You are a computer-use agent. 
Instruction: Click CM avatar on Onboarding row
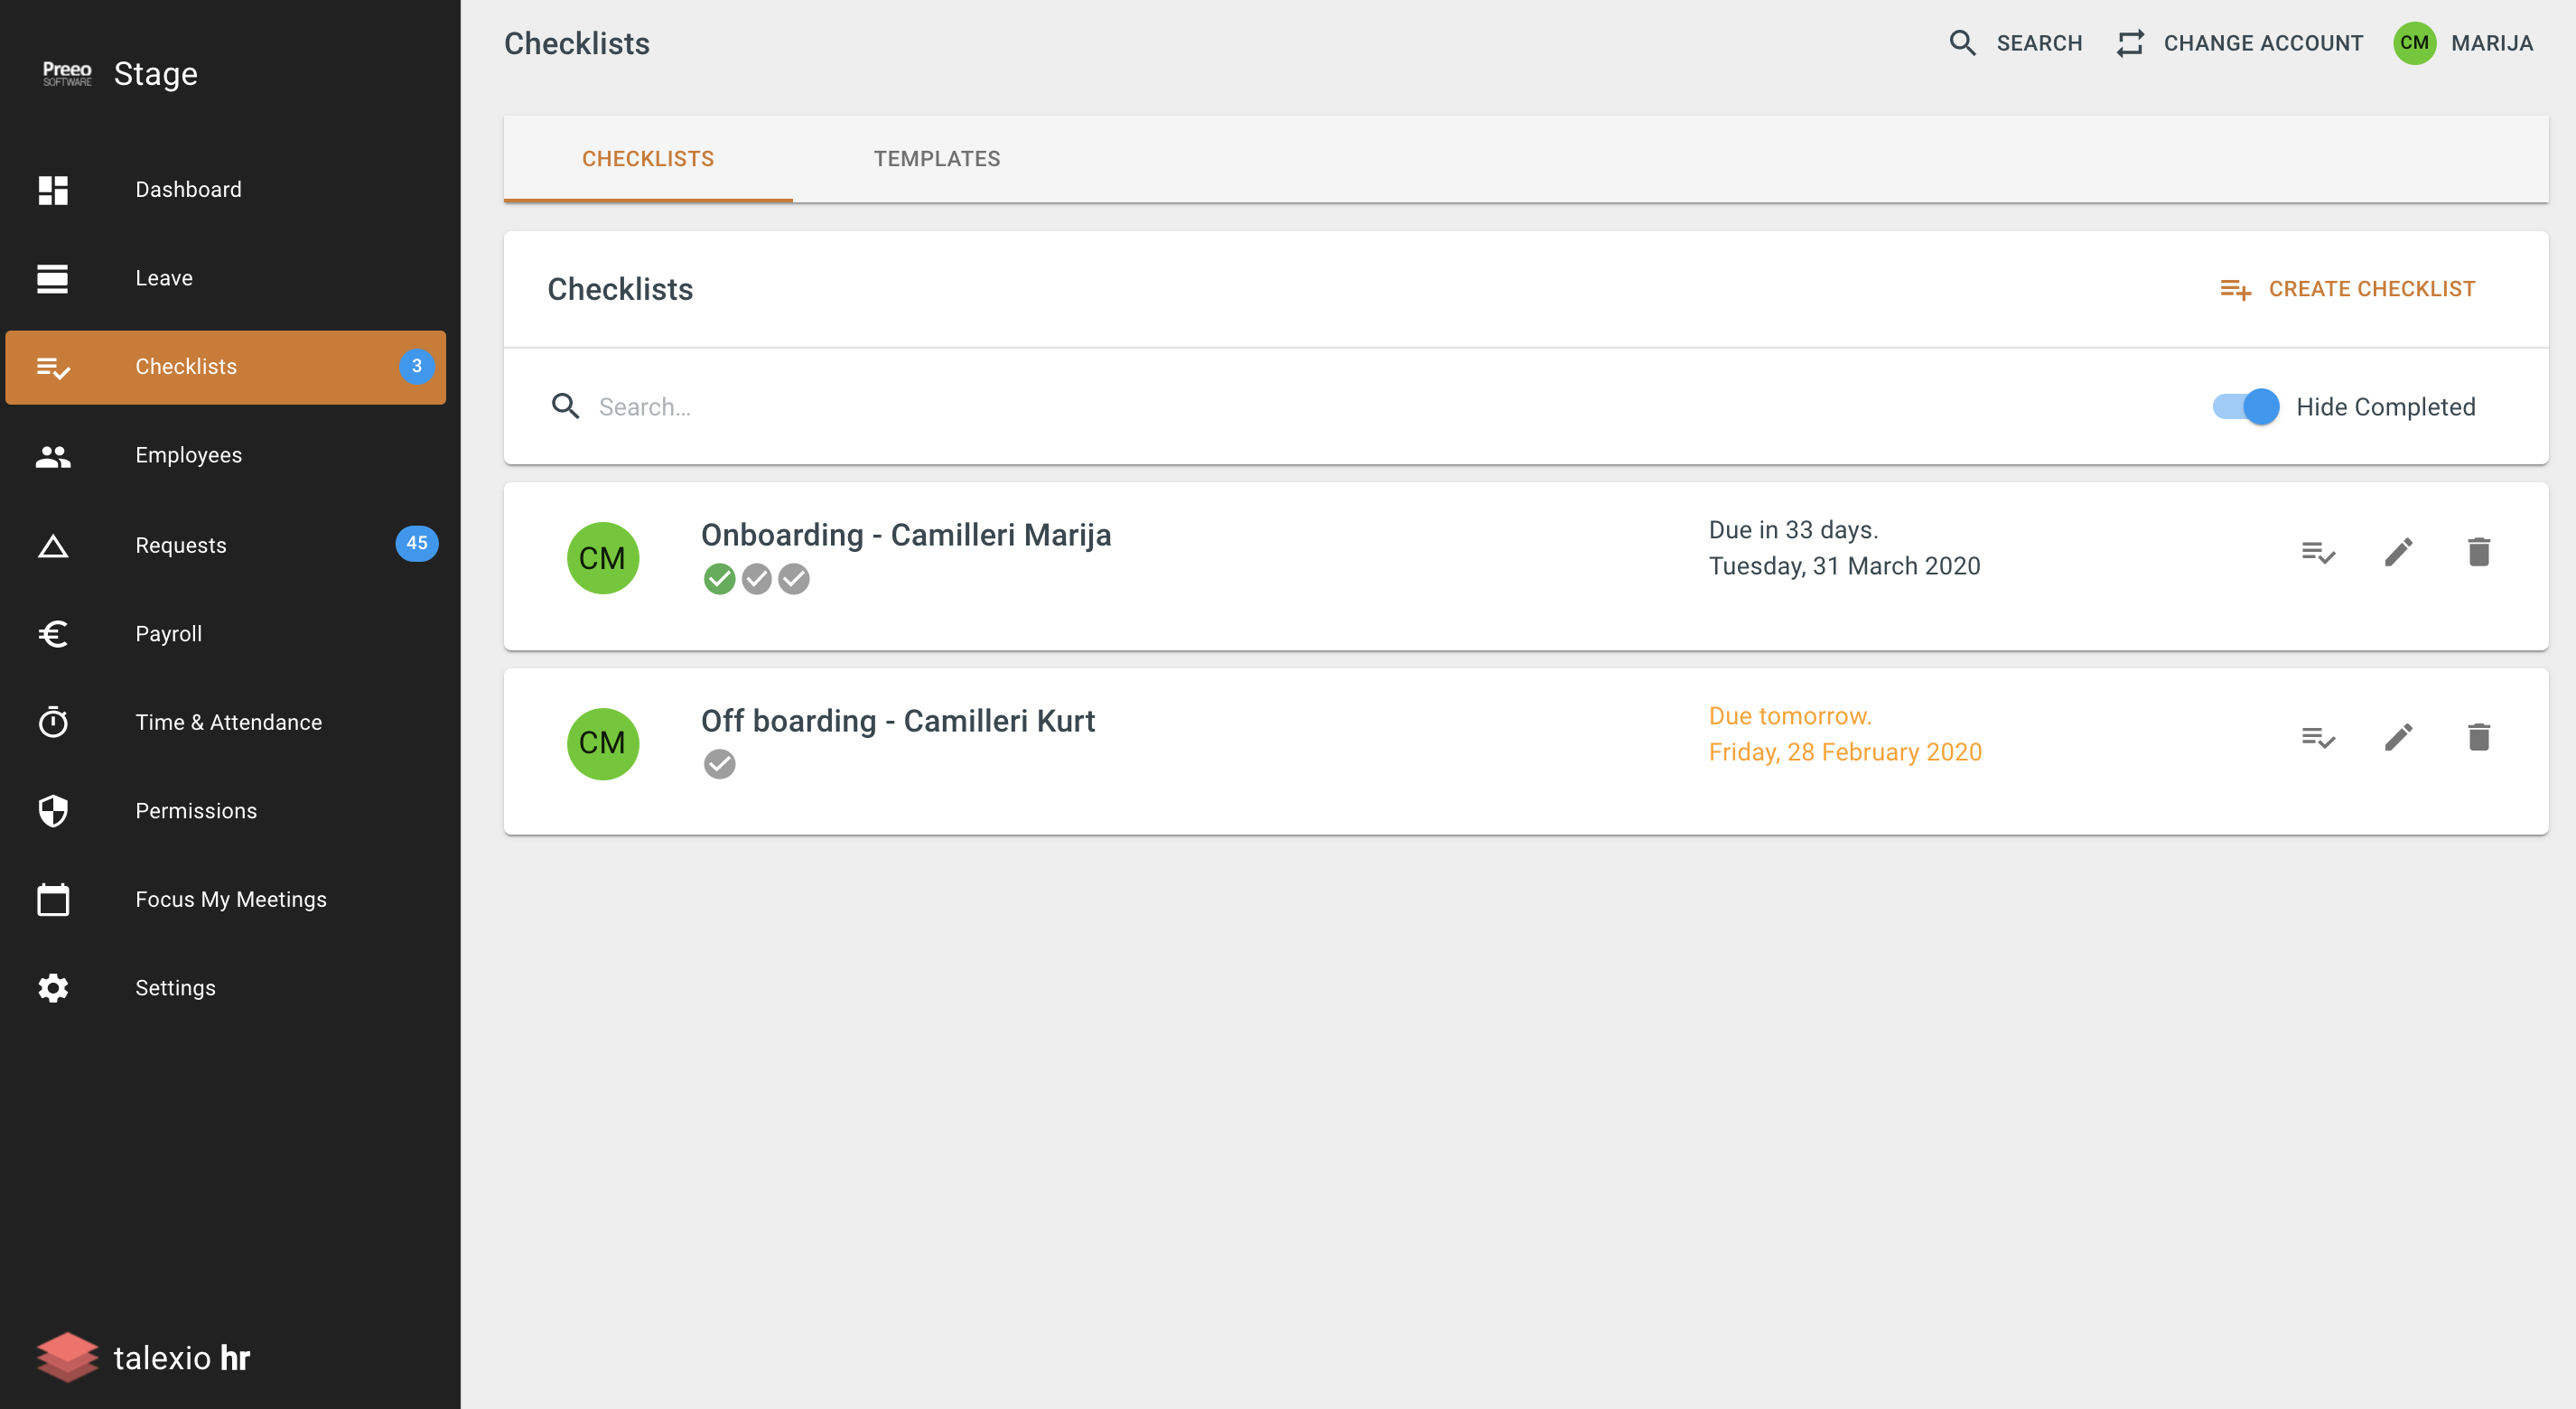(x=603, y=558)
